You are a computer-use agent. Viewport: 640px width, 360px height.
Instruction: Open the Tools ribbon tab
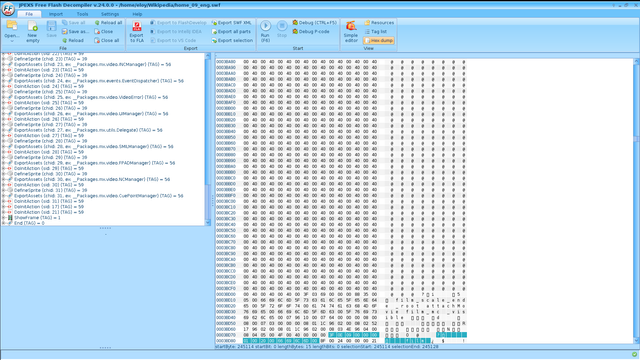(82, 14)
